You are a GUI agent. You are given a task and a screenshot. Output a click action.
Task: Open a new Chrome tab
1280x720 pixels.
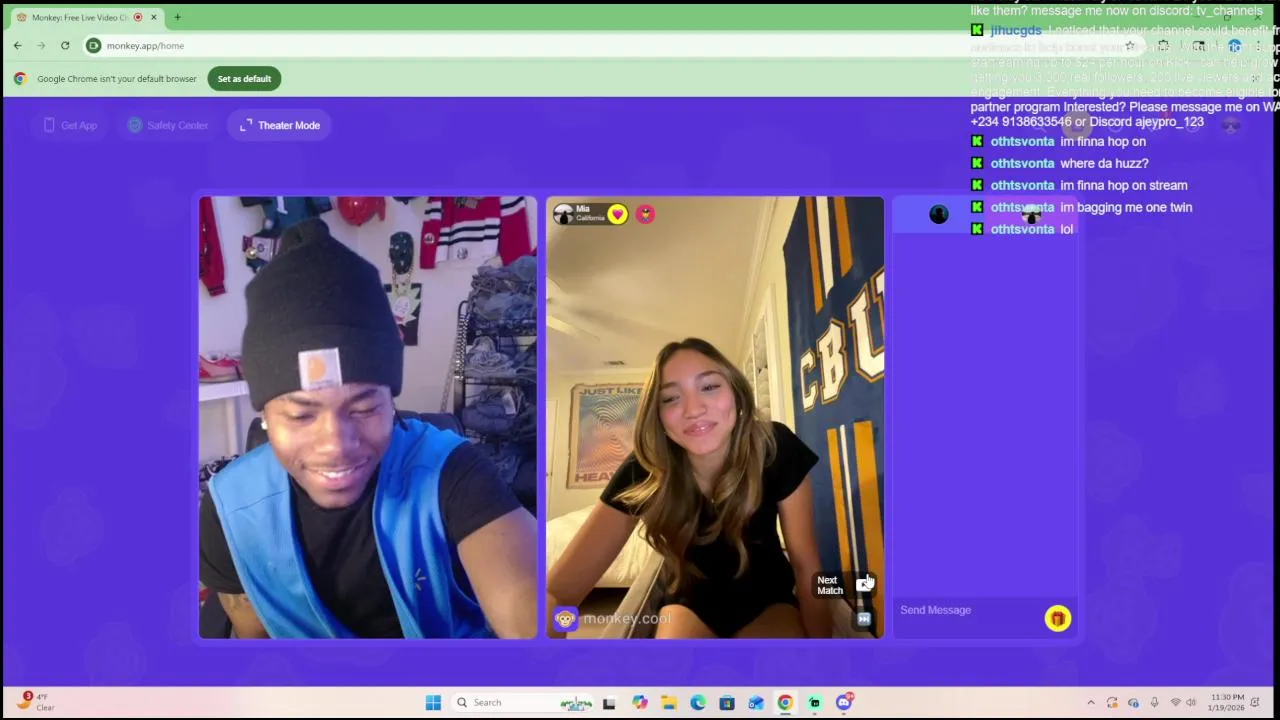(x=177, y=17)
